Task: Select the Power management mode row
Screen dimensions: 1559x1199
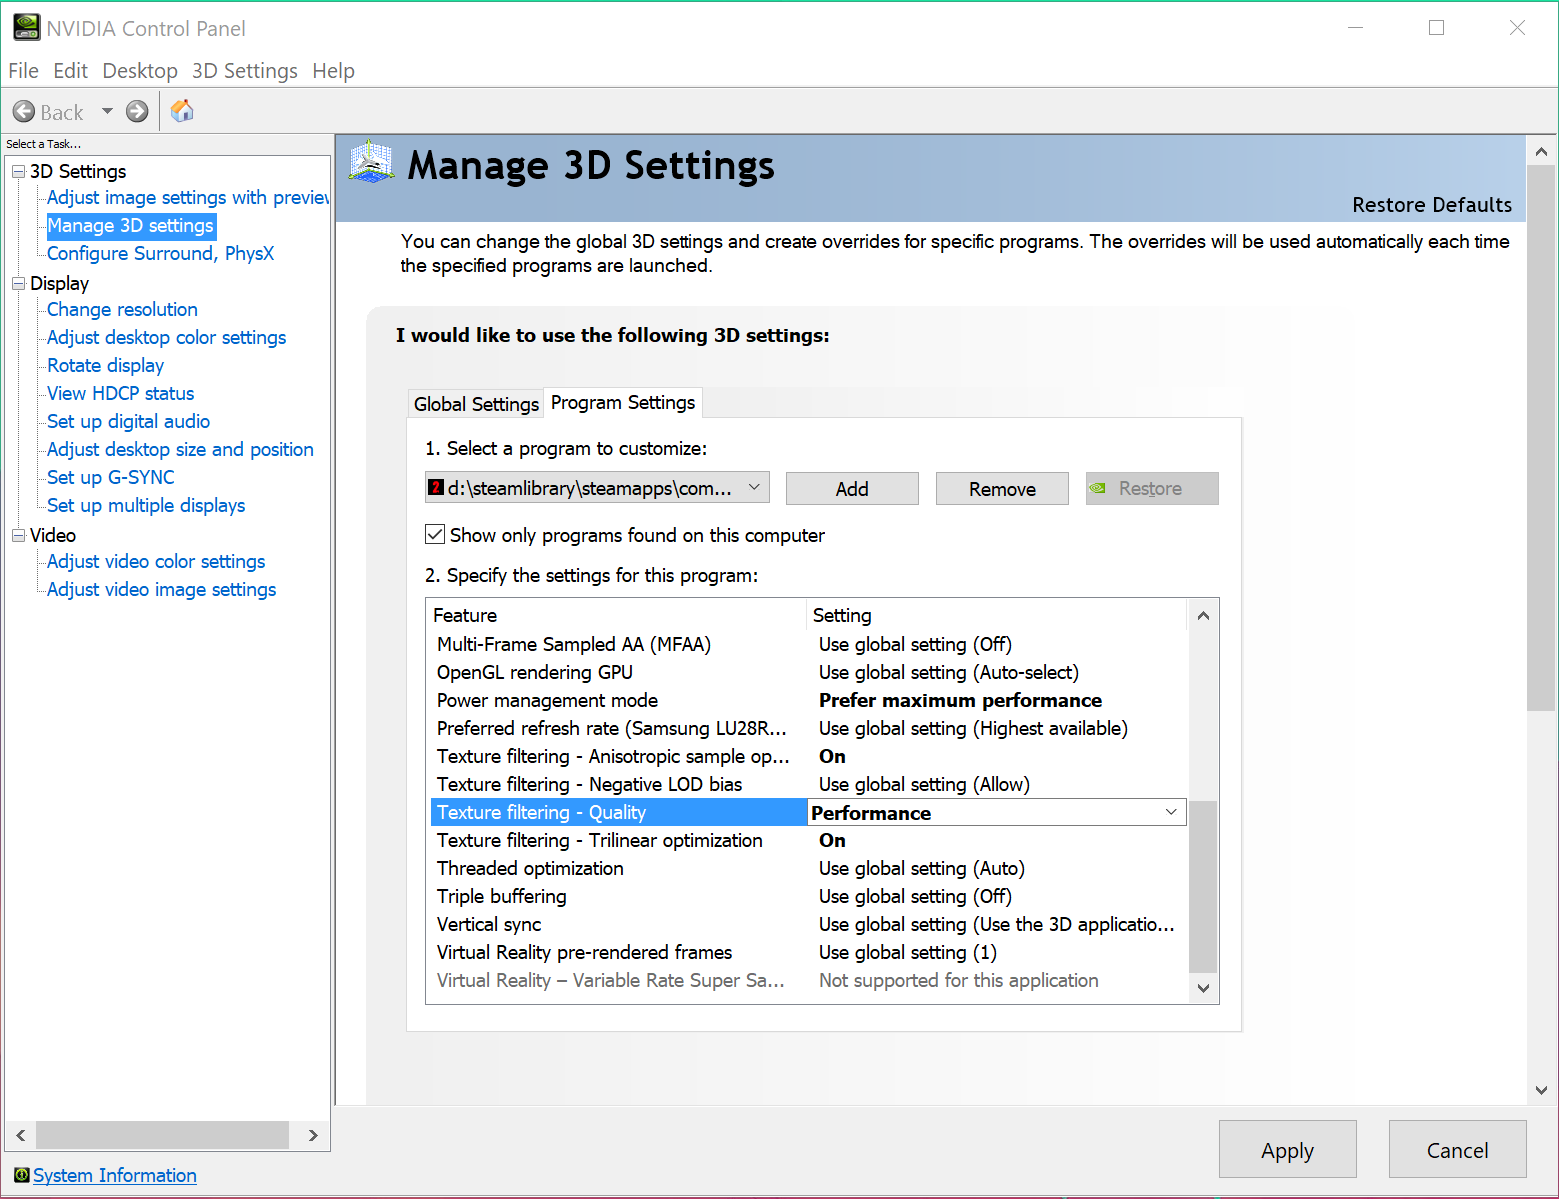Action: pos(808,700)
